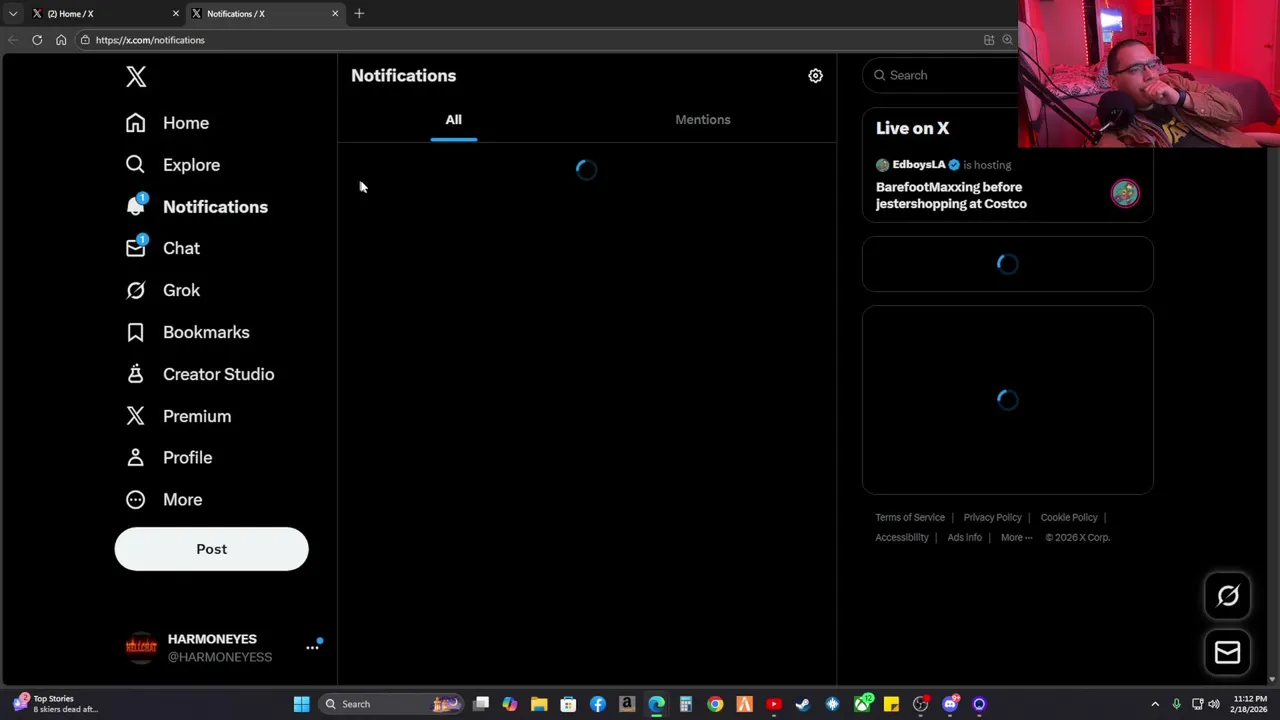Open the floating Grok button
This screenshot has width=1280, height=720.
(x=1227, y=596)
